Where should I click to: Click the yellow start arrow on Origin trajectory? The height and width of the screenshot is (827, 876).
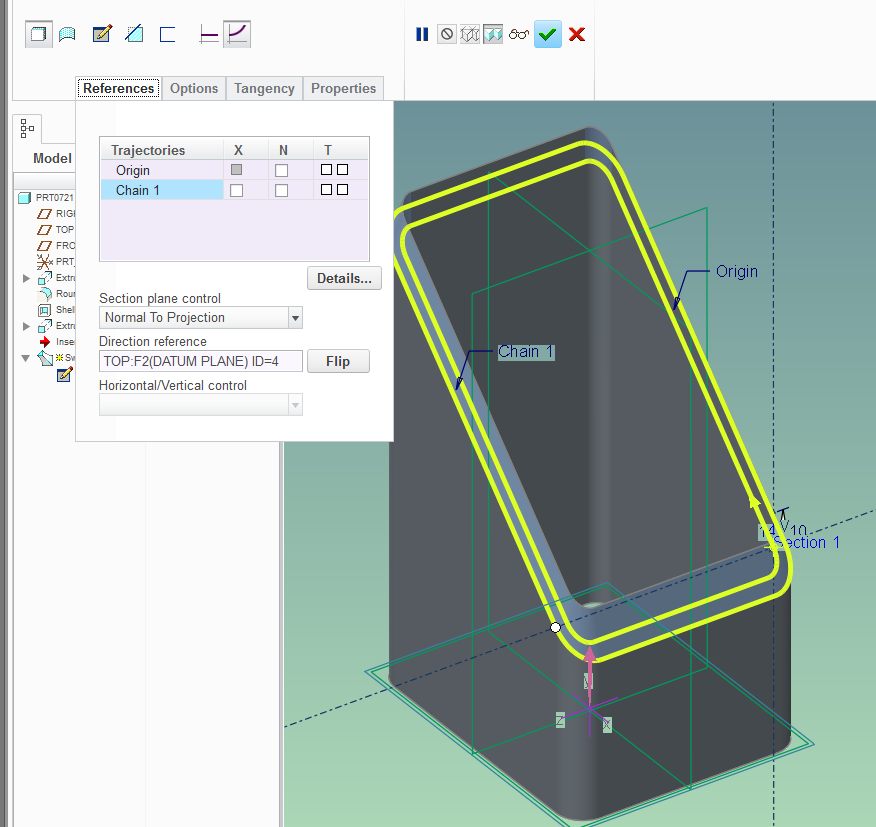pyautogui.click(x=754, y=501)
